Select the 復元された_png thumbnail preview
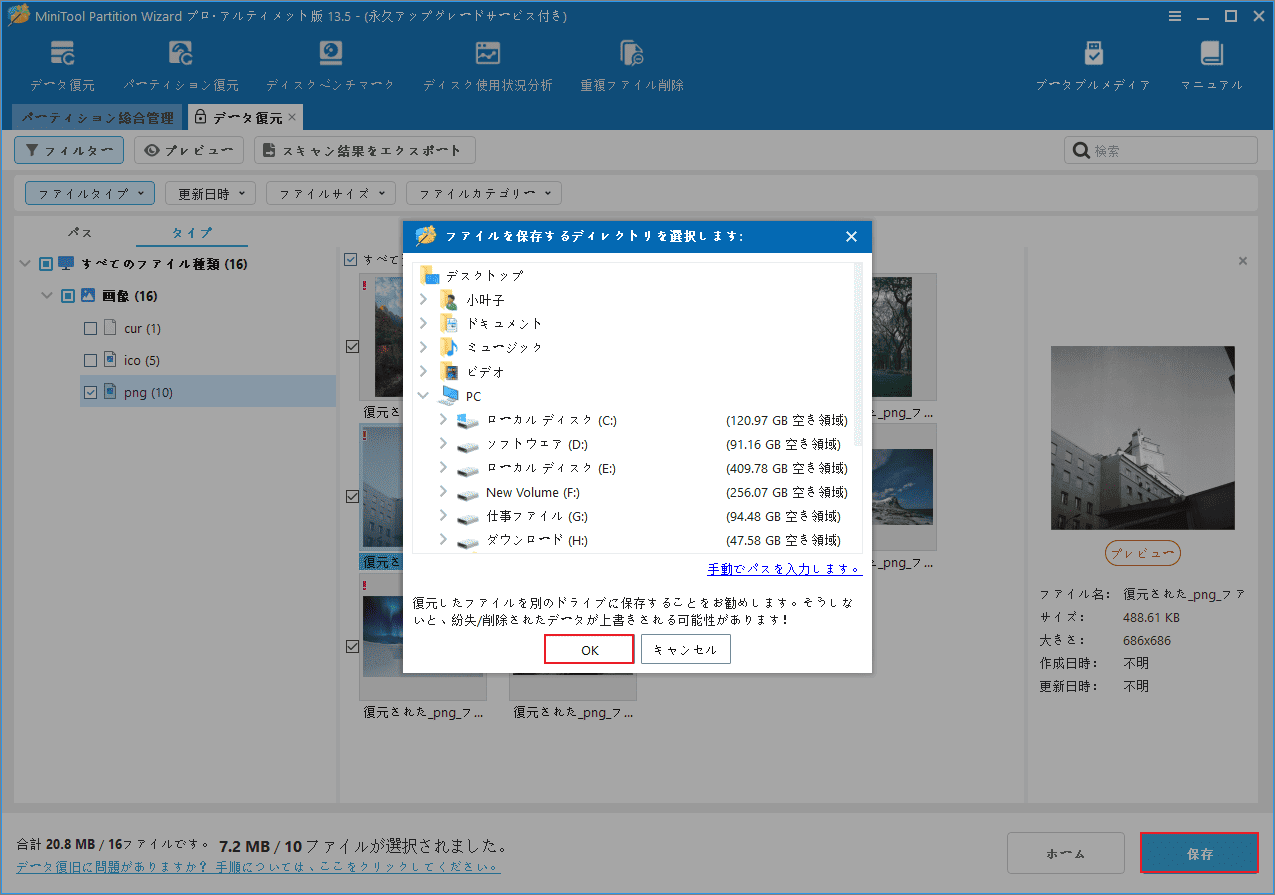This screenshot has width=1275, height=895. click(1142, 437)
